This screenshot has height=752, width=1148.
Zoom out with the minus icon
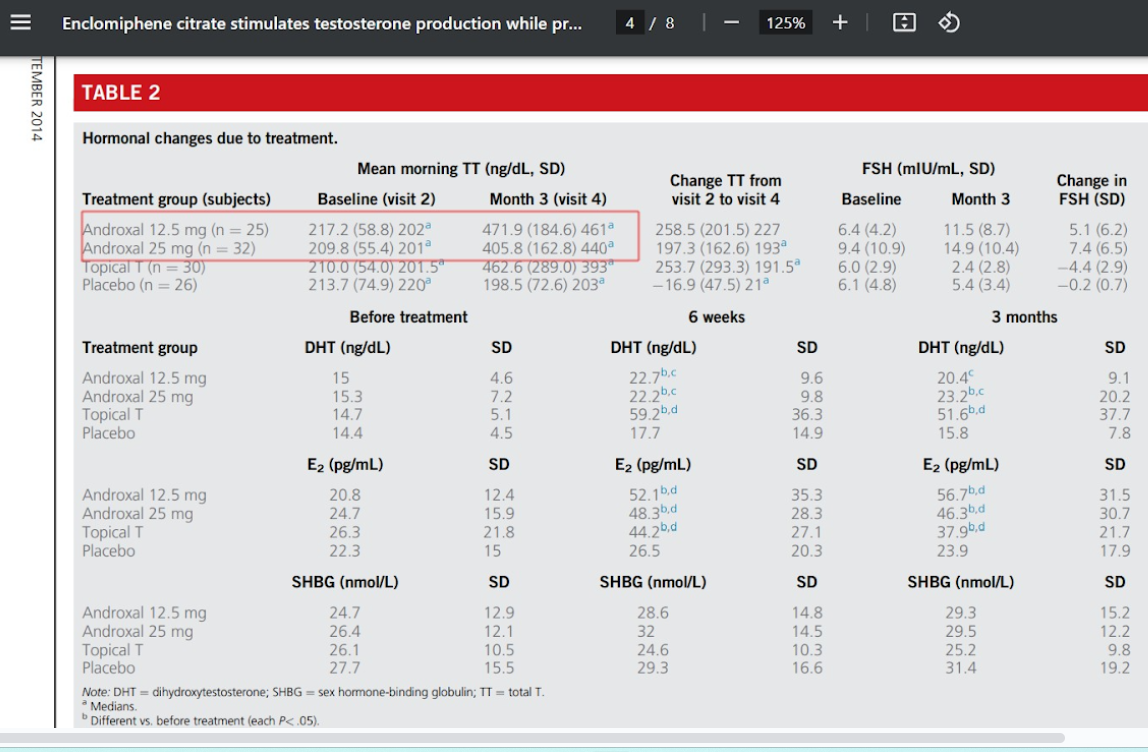[x=731, y=23]
